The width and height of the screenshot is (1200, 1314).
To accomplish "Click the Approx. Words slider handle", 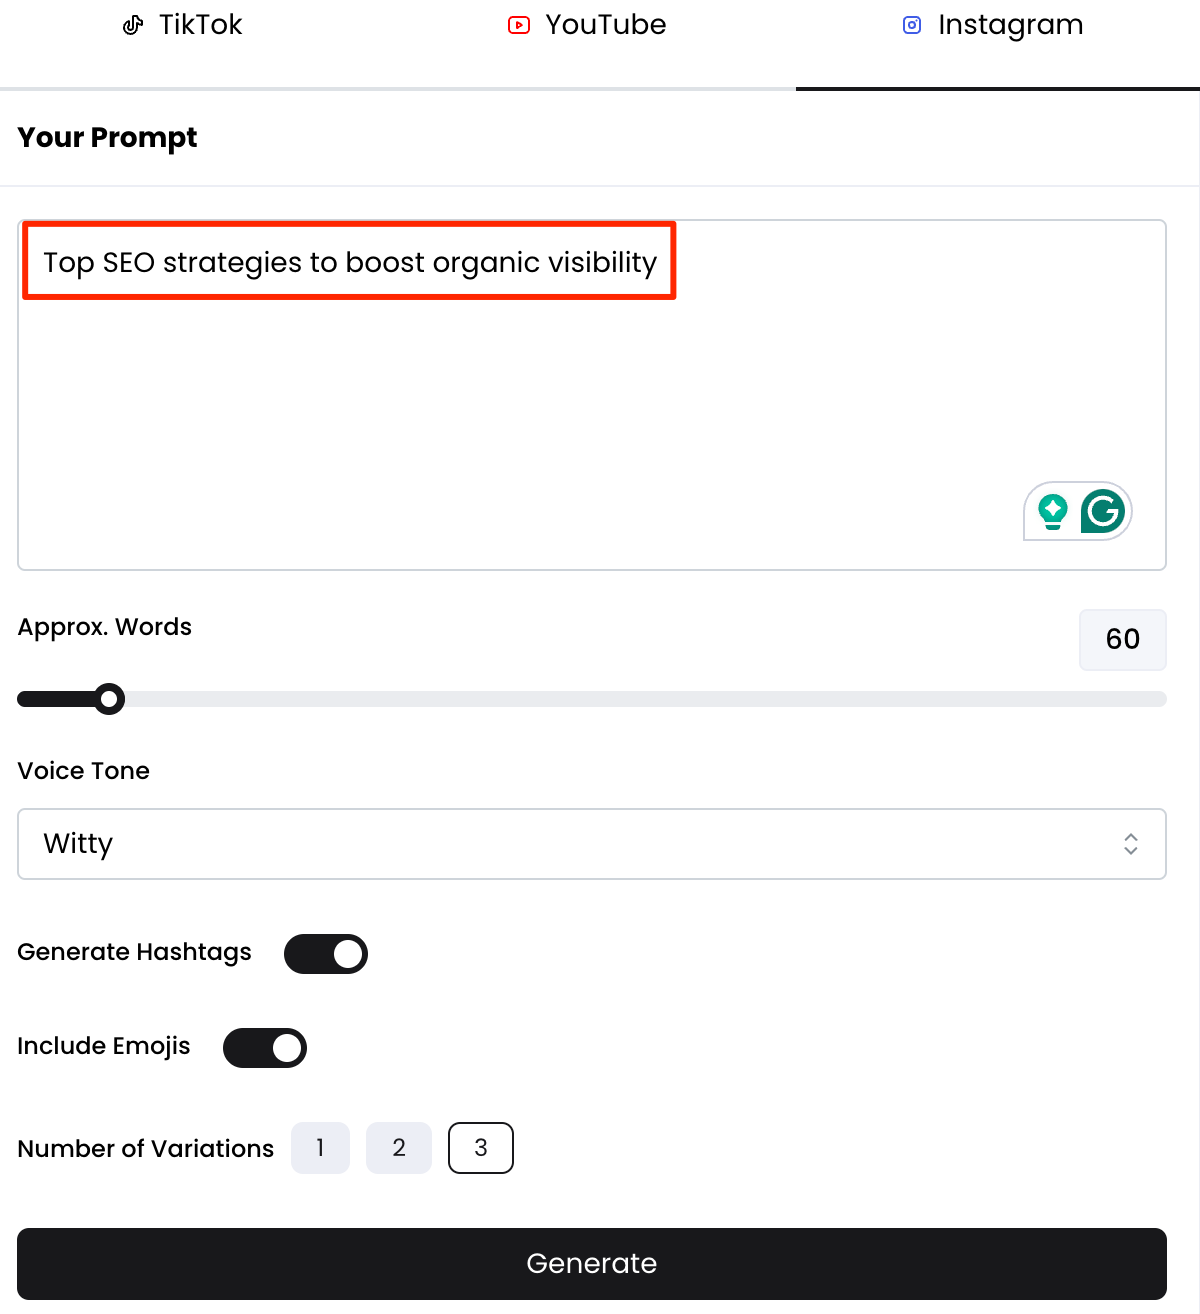I will [x=109, y=699].
